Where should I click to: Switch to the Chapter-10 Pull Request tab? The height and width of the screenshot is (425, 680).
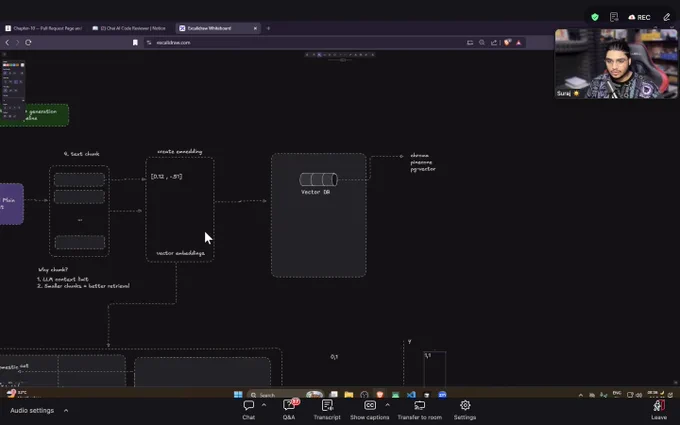(x=43, y=28)
